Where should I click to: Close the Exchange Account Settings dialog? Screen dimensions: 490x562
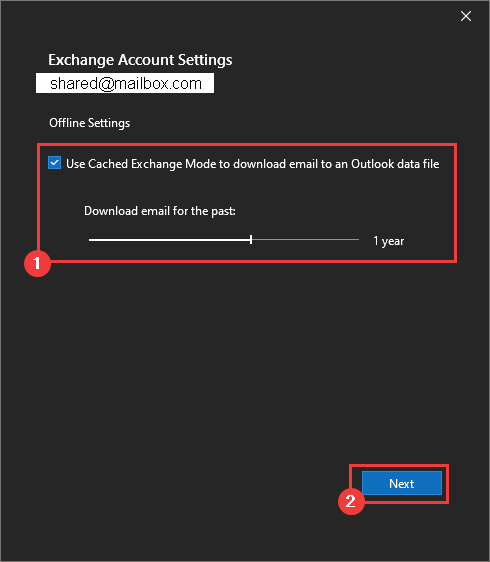coord(466,16)
